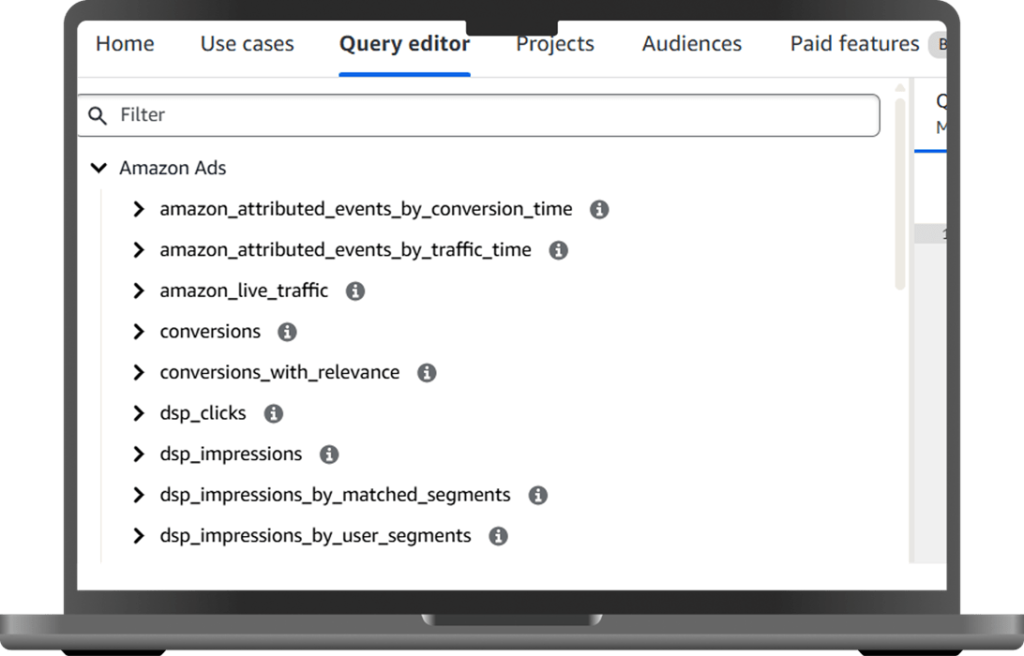Expand conversions_with_relevance chevron

[x=138, y=372]
